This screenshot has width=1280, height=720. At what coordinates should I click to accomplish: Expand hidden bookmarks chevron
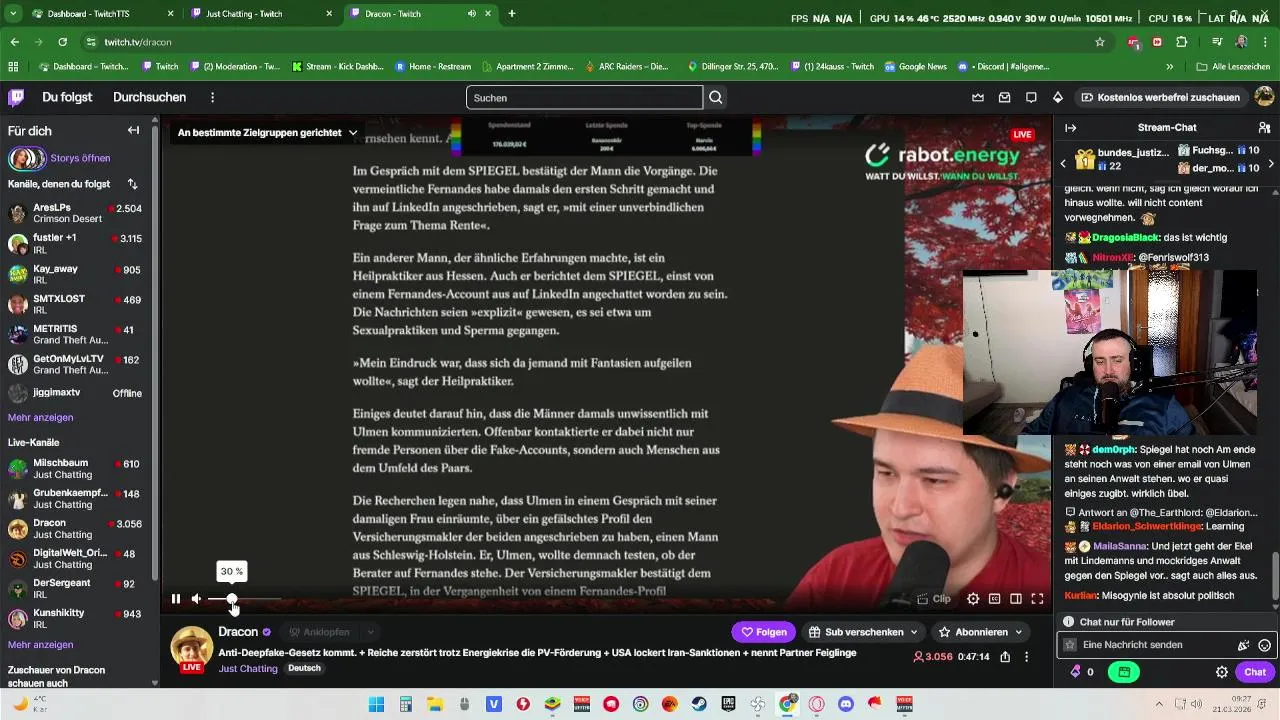click(1169, 66)
